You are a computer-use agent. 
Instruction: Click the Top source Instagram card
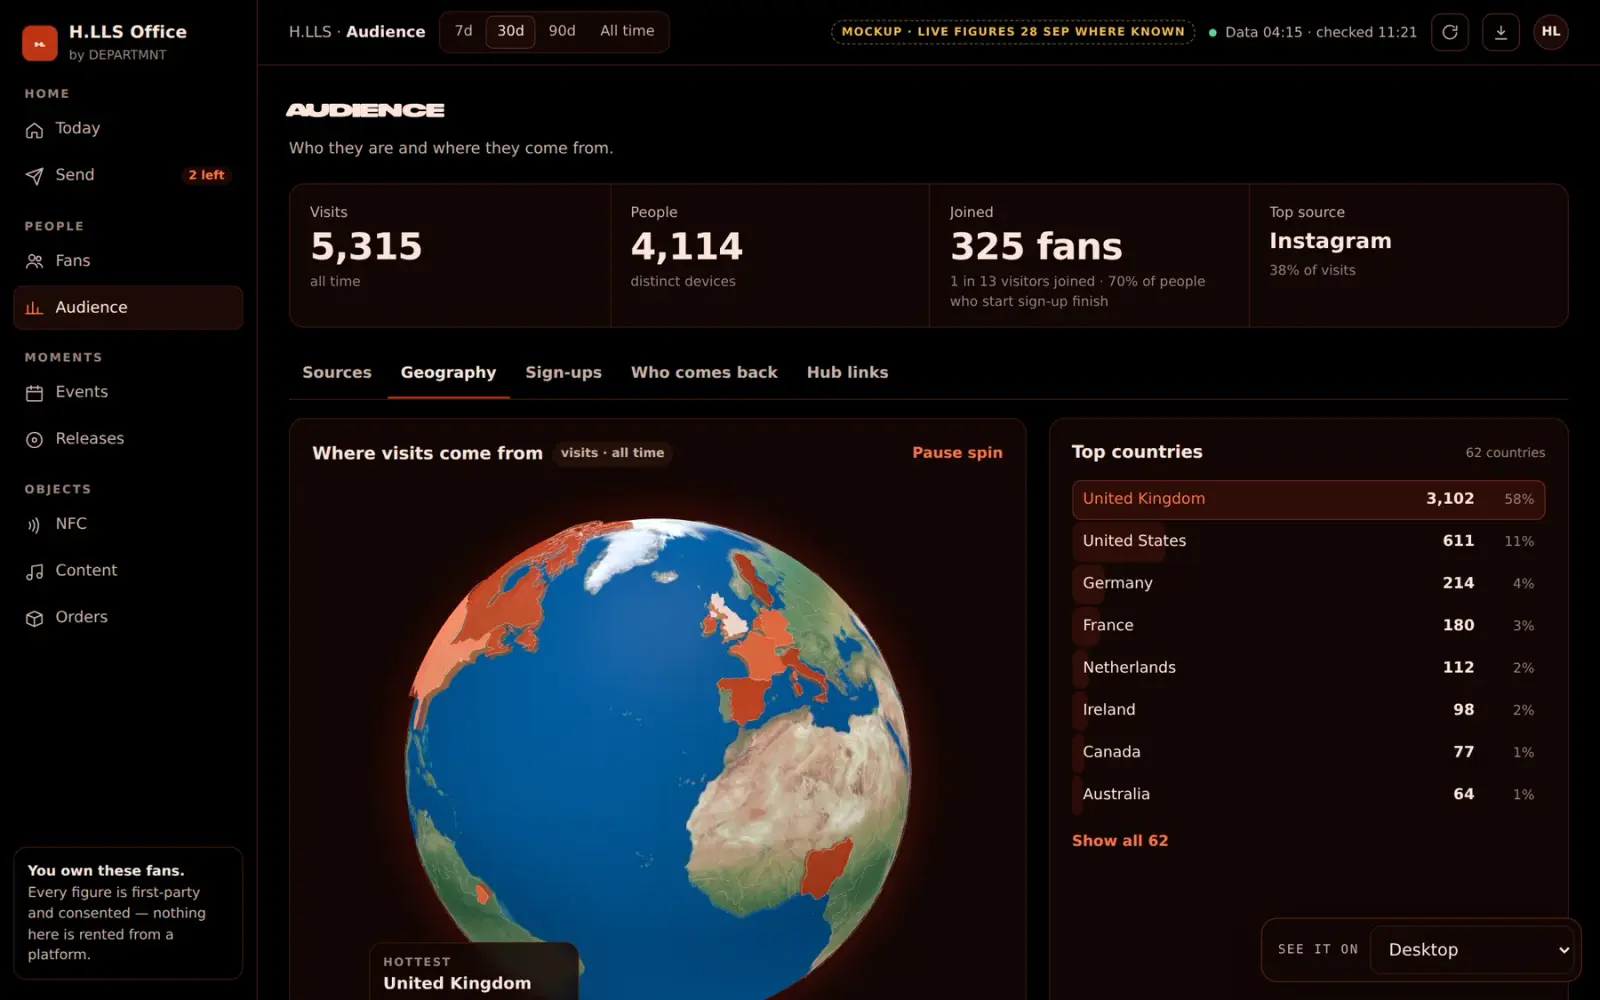[x=1408, y=256]
